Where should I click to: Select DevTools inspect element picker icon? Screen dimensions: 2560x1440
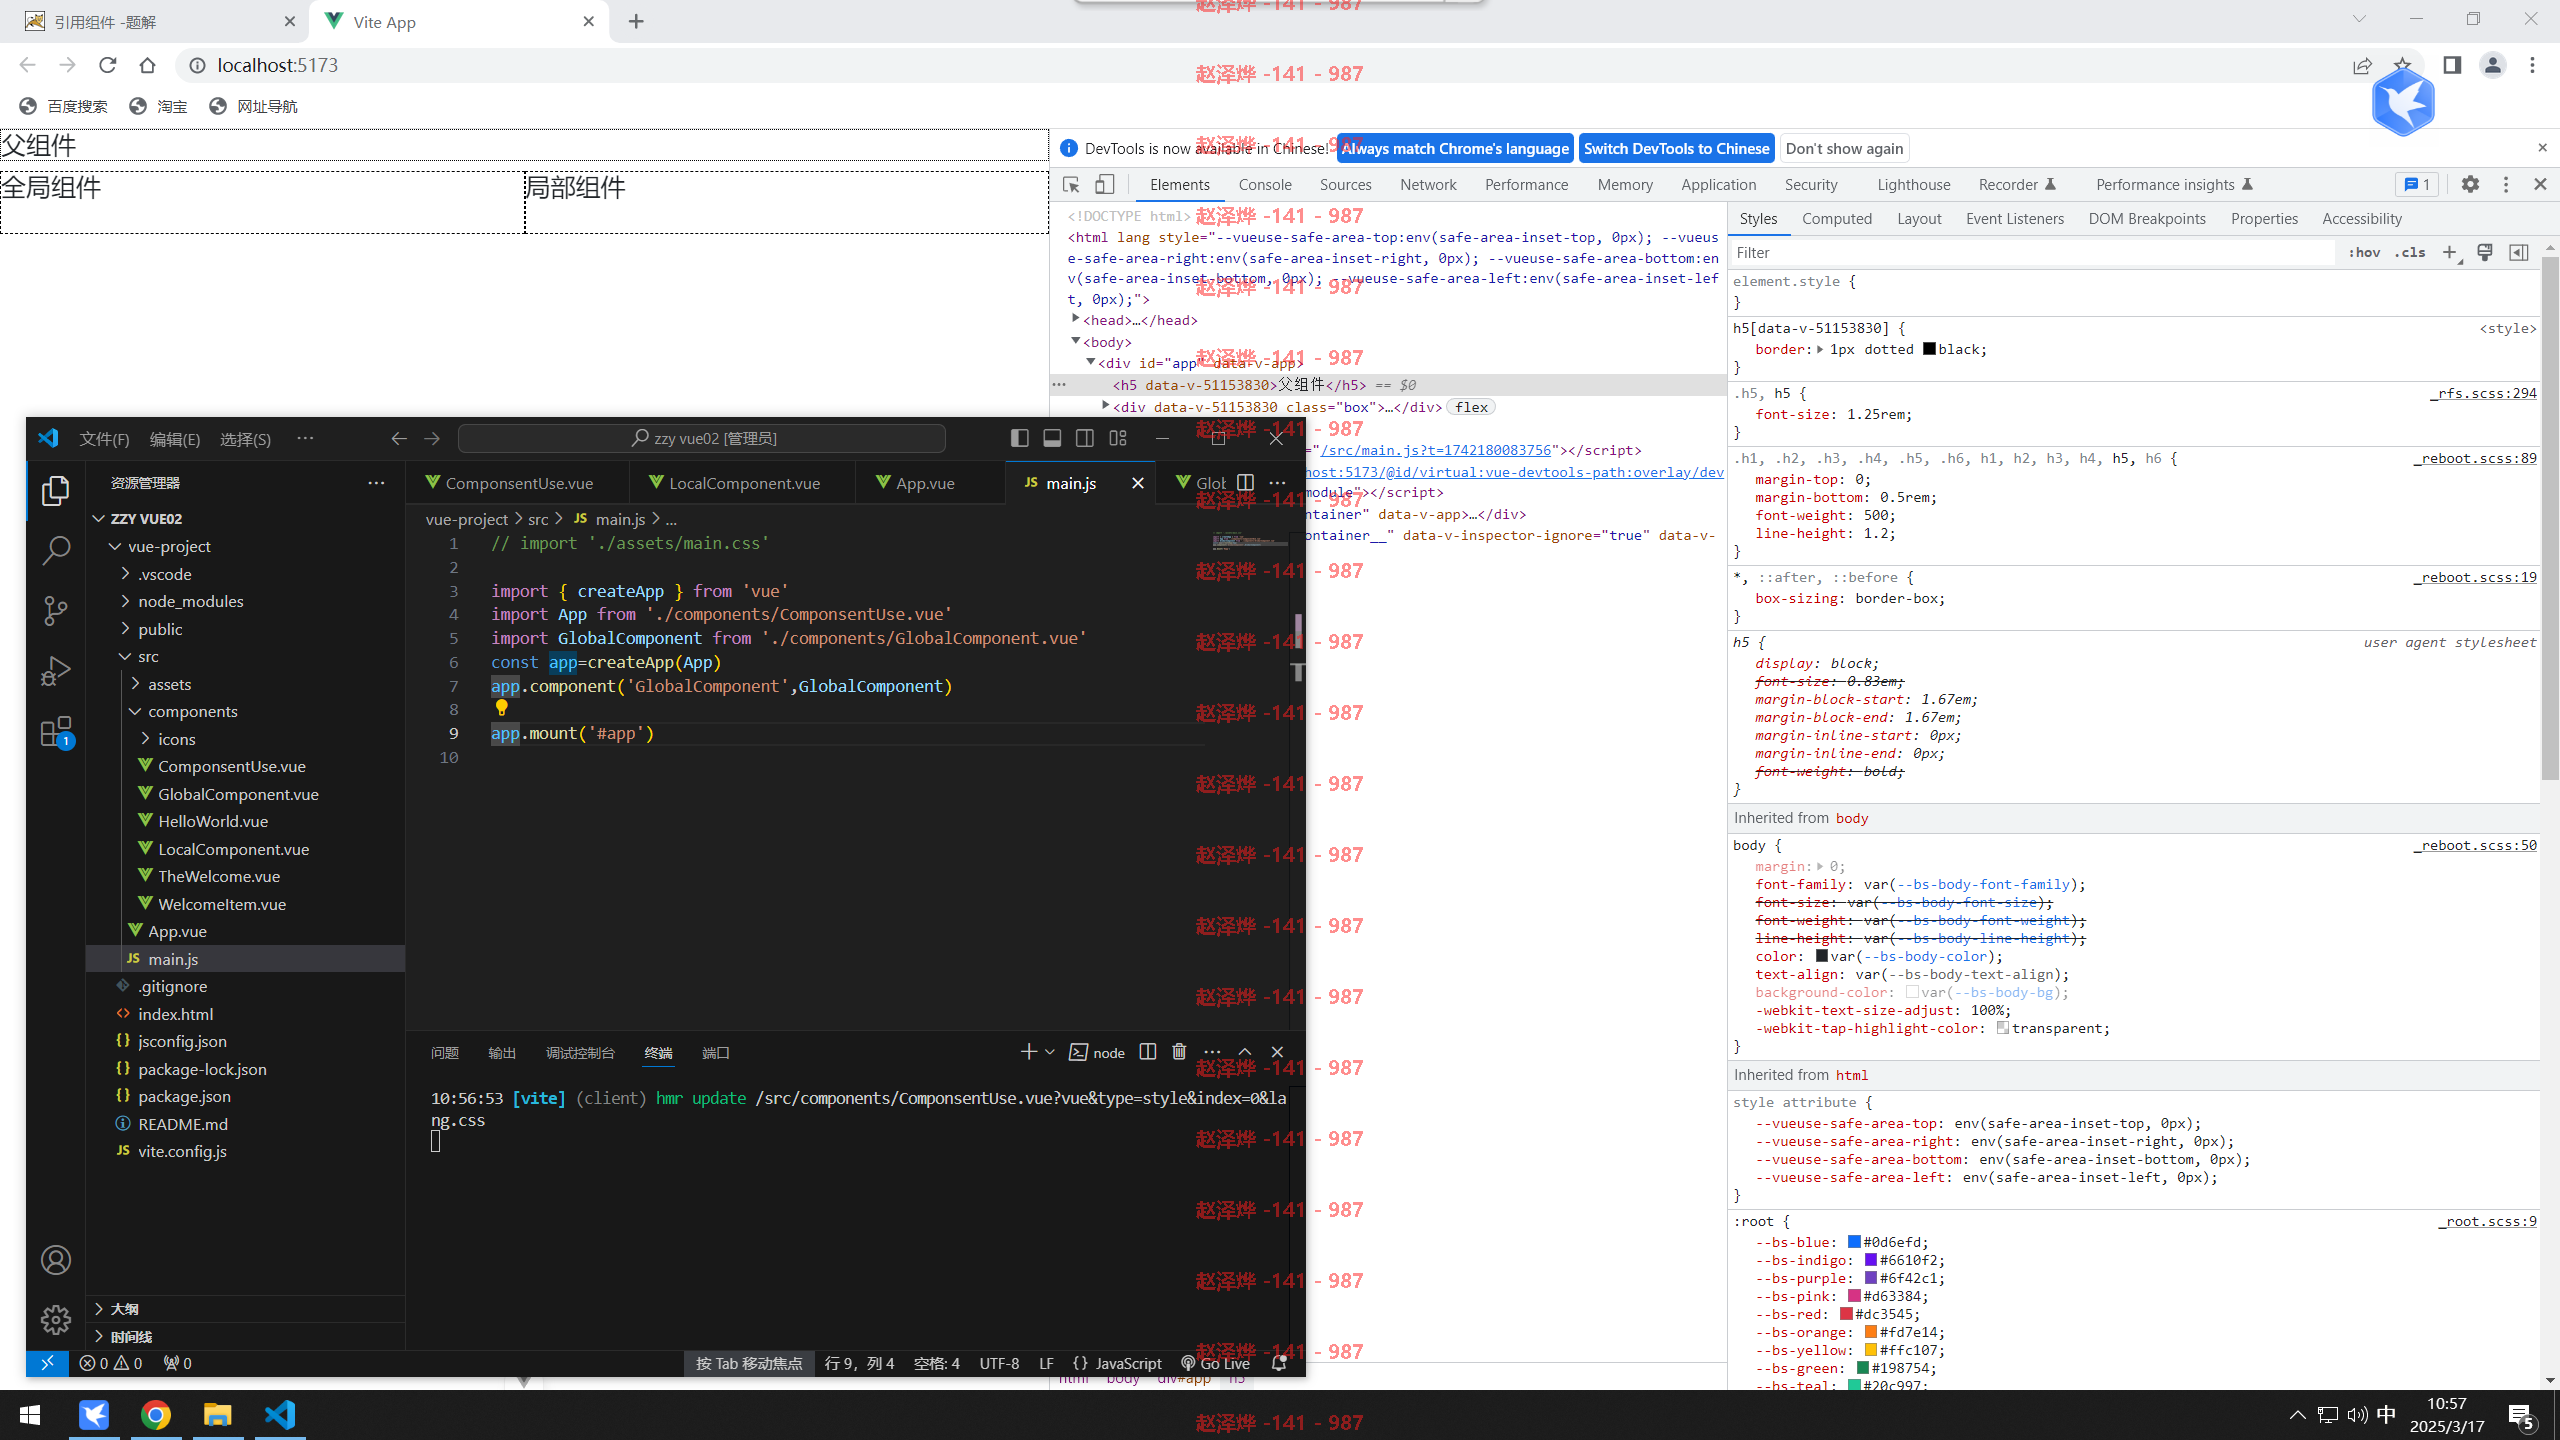1071,185
